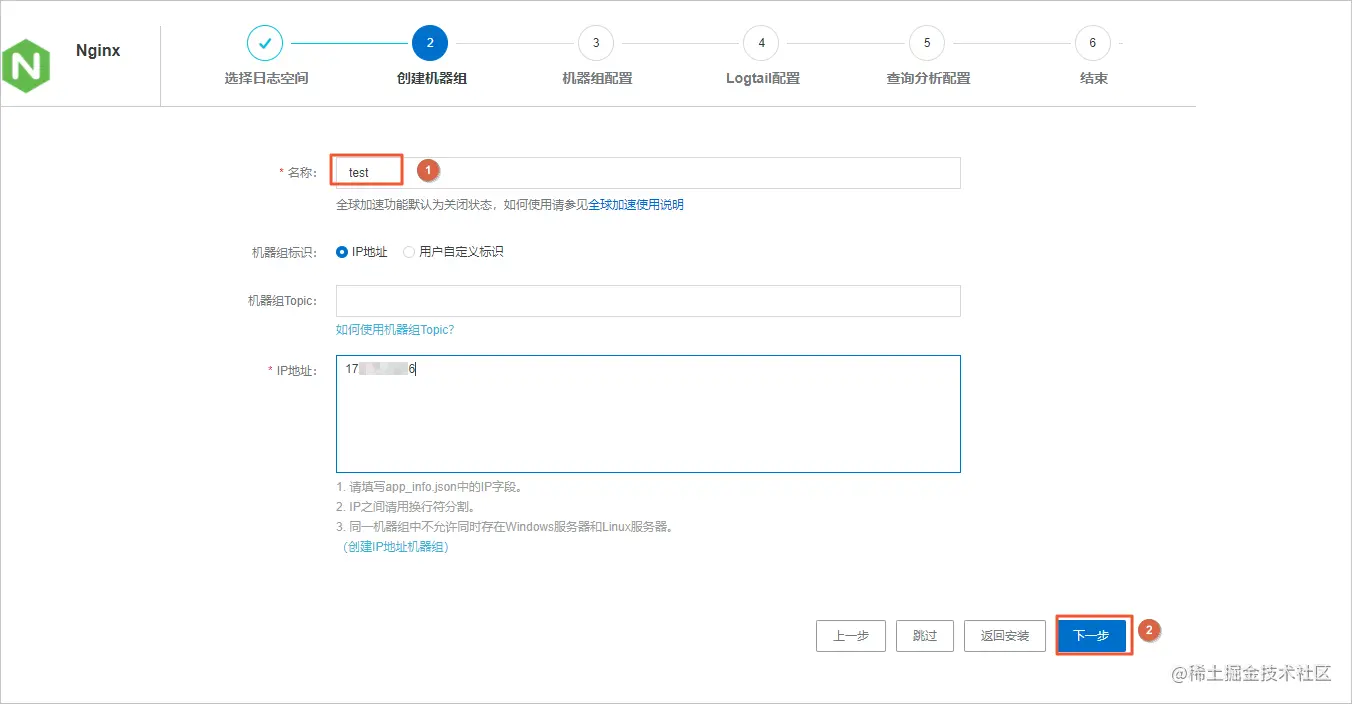Select the 用户自定义标识 radio button

tap(409, 252)
